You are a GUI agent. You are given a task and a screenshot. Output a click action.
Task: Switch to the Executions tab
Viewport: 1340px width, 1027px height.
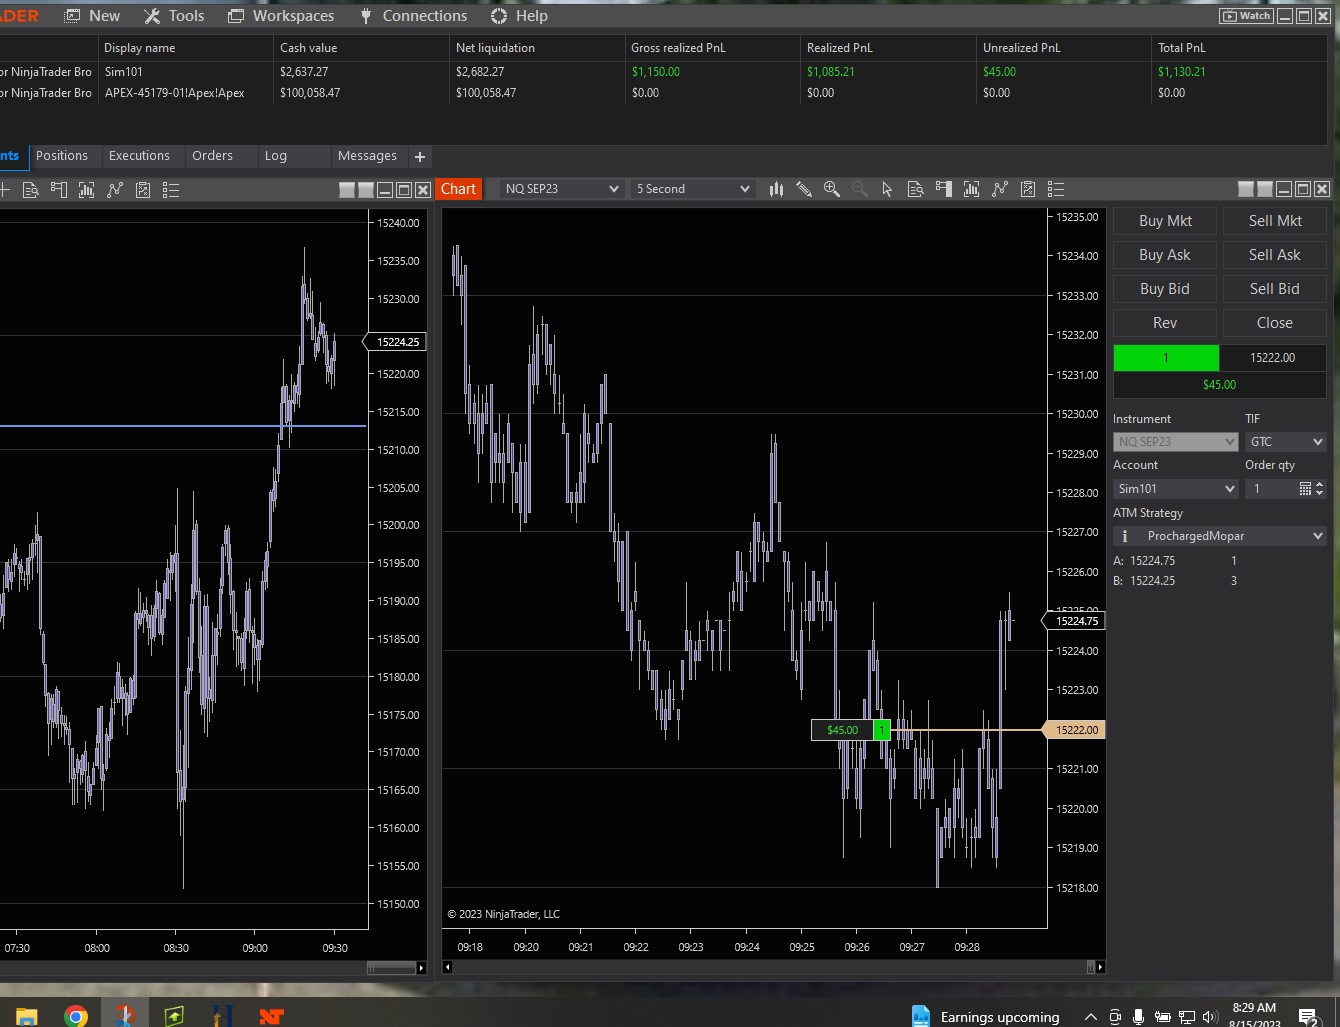(139, 156)
